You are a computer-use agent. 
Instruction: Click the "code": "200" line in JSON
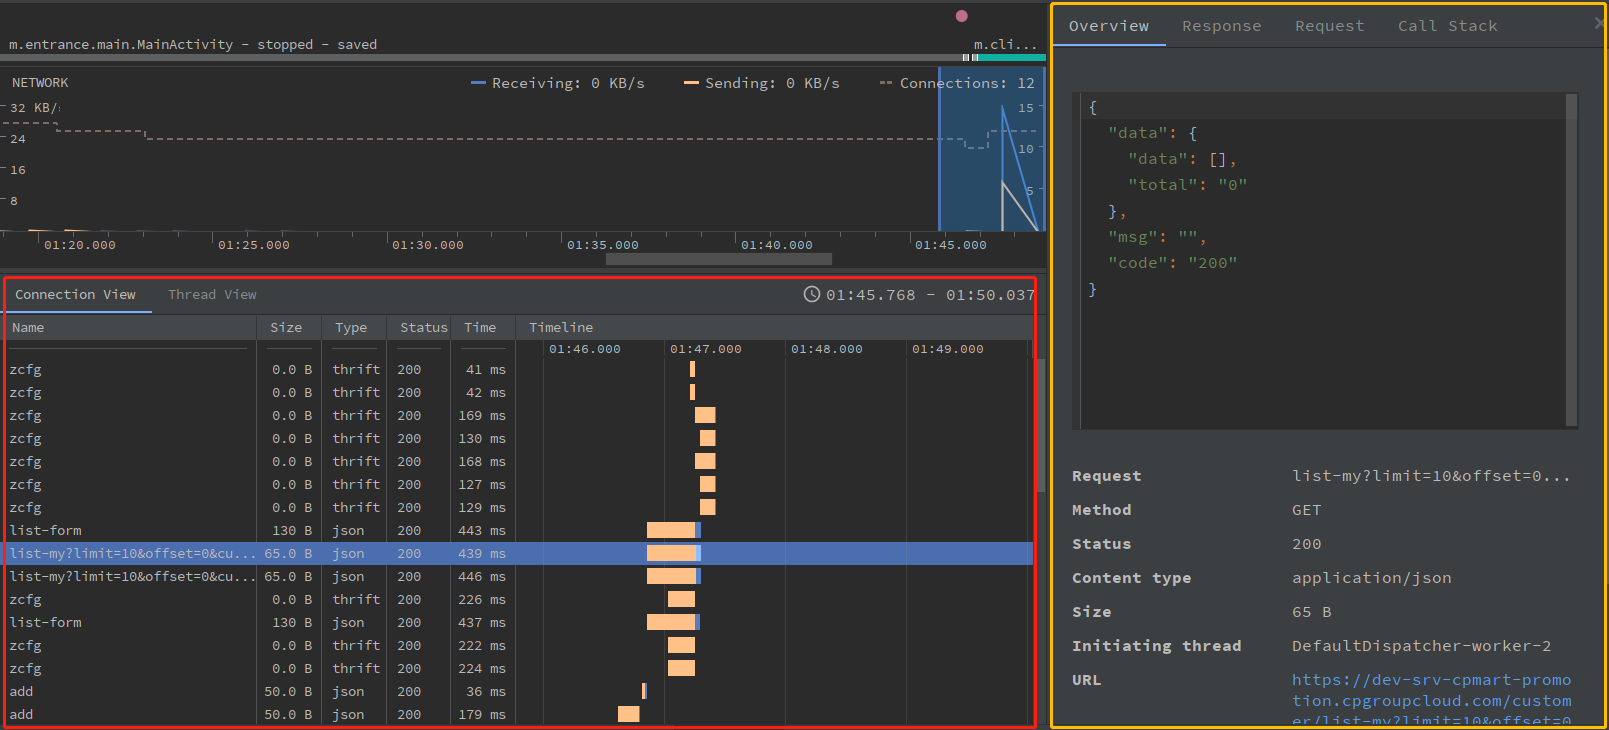tap(1172, 263)
